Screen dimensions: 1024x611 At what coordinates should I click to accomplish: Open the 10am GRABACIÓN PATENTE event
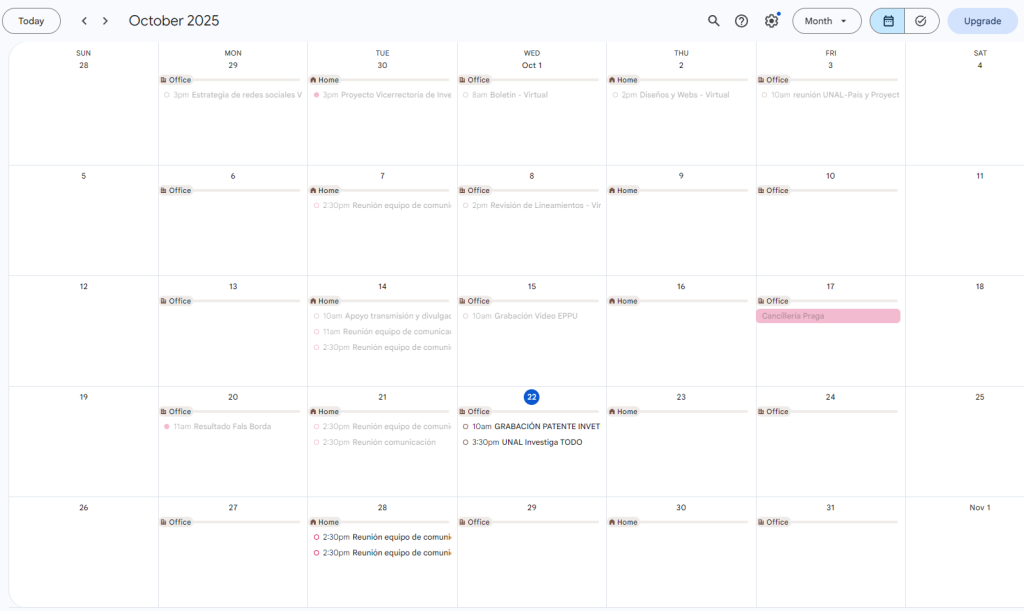[x=536, y=426]
